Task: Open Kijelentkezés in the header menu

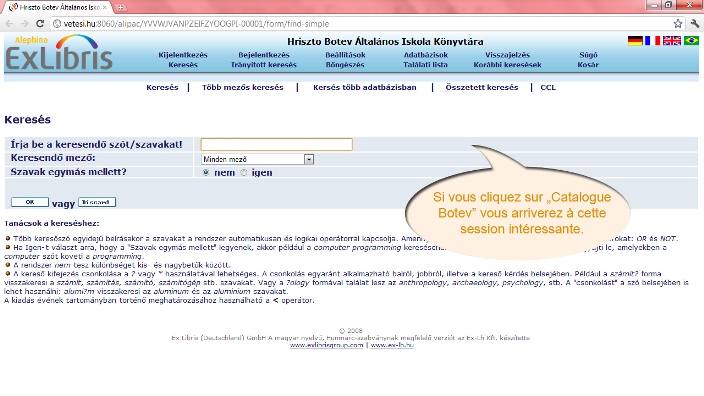Action: point(183,55)
